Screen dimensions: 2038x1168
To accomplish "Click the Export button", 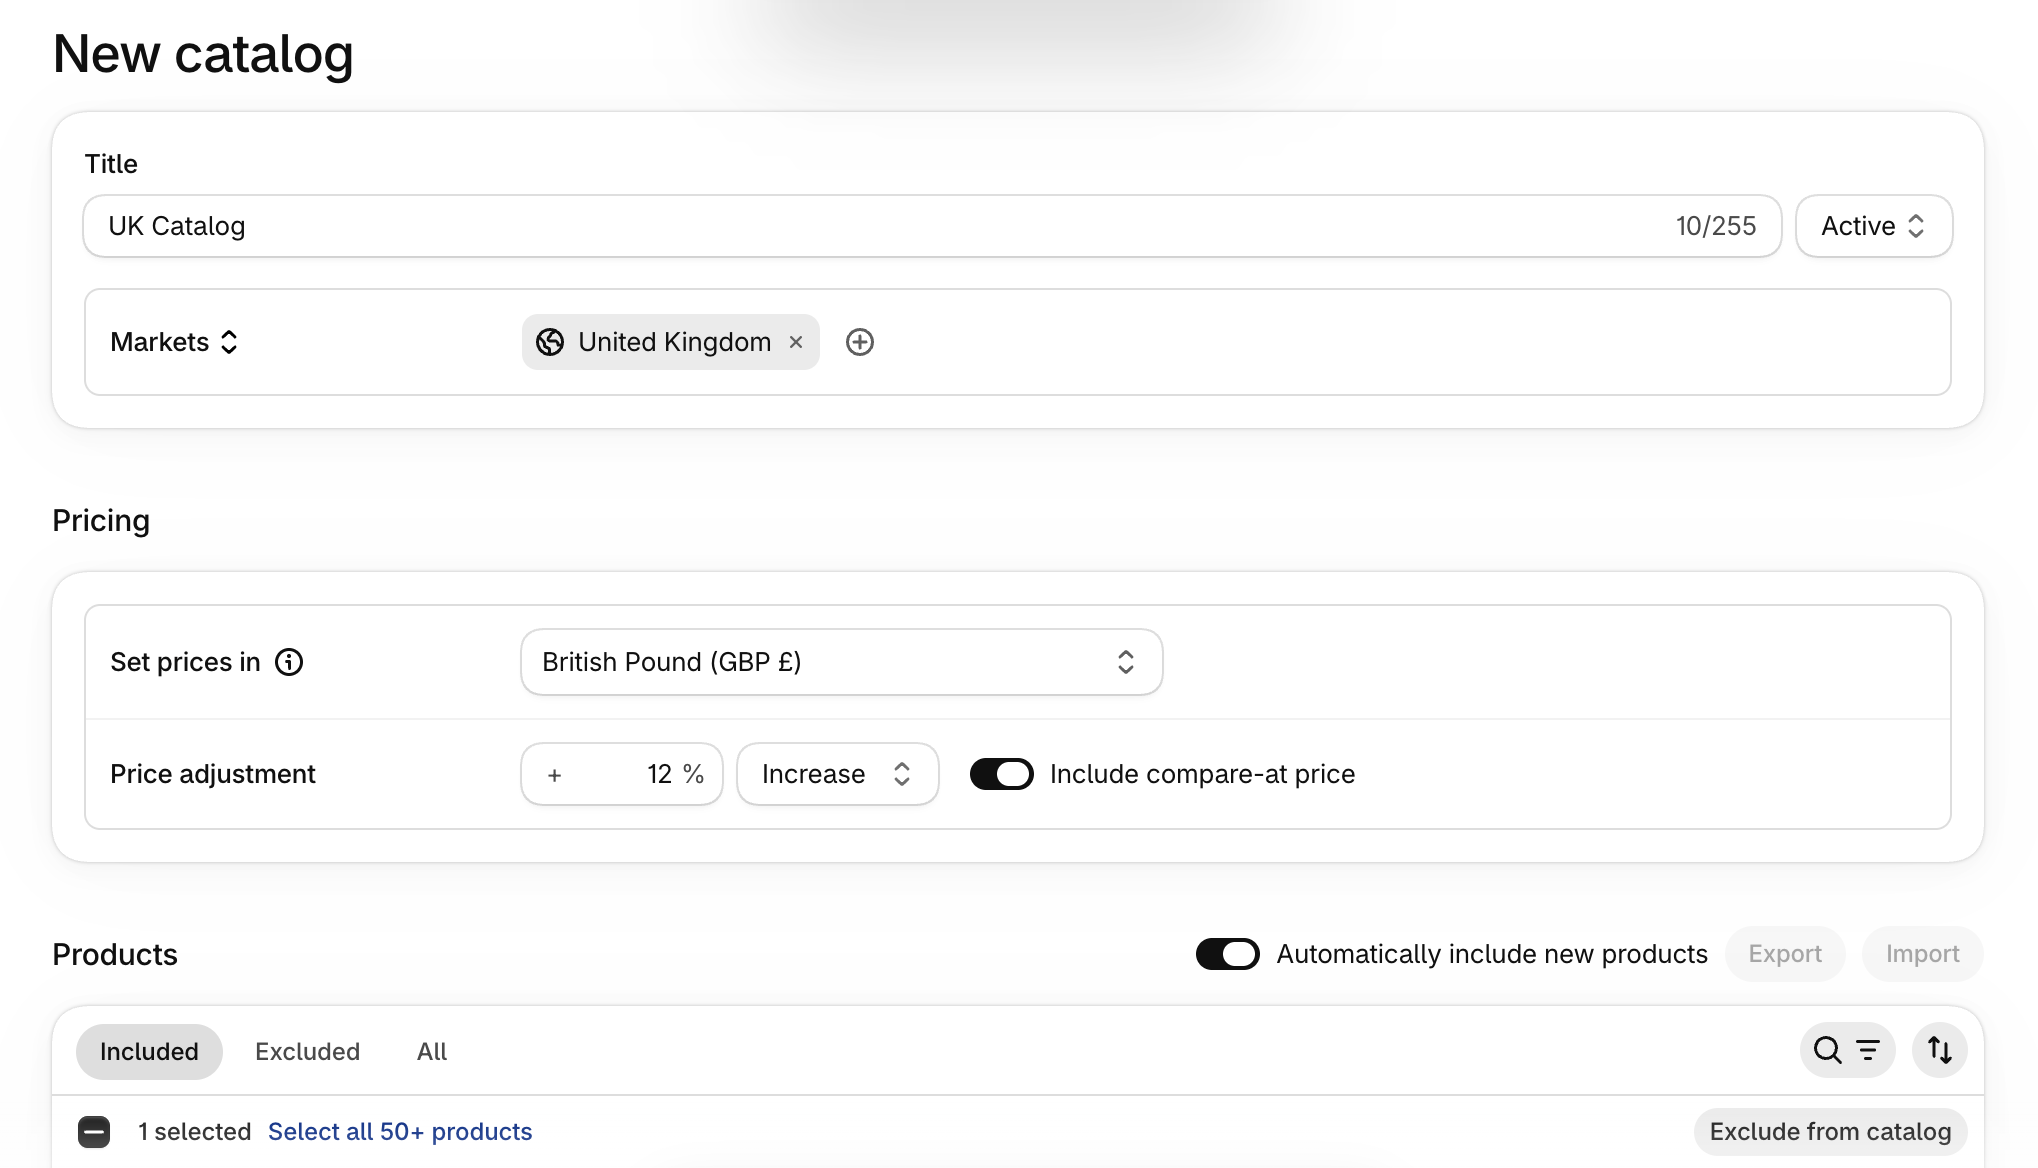I will tap(1785, 954).
